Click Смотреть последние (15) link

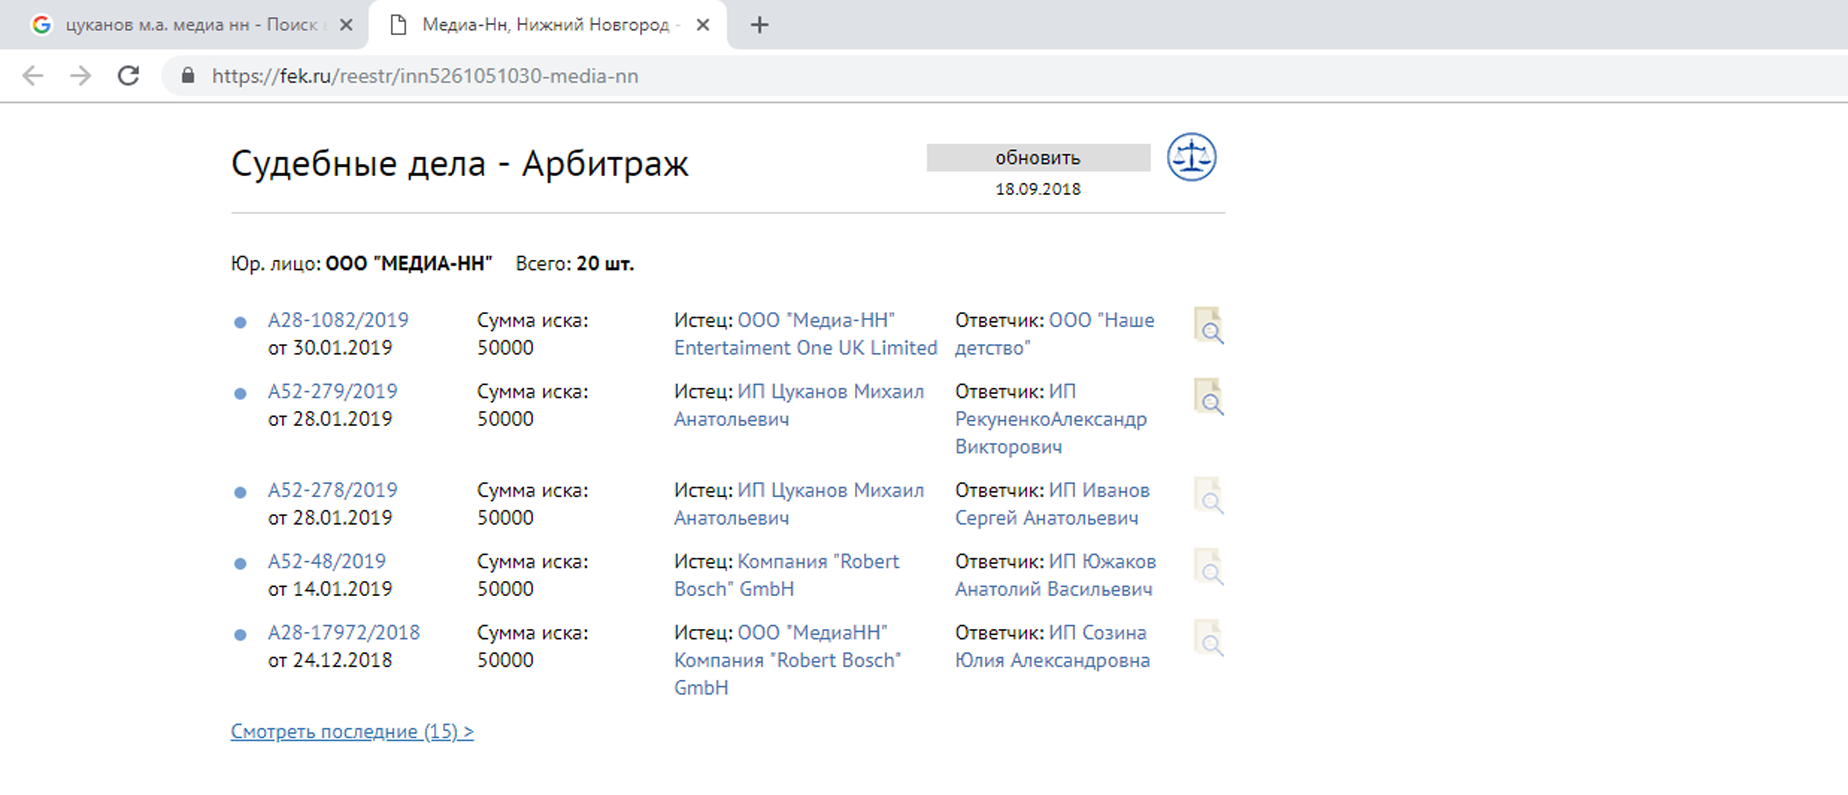pyautogui.click(x=352, y=731)
